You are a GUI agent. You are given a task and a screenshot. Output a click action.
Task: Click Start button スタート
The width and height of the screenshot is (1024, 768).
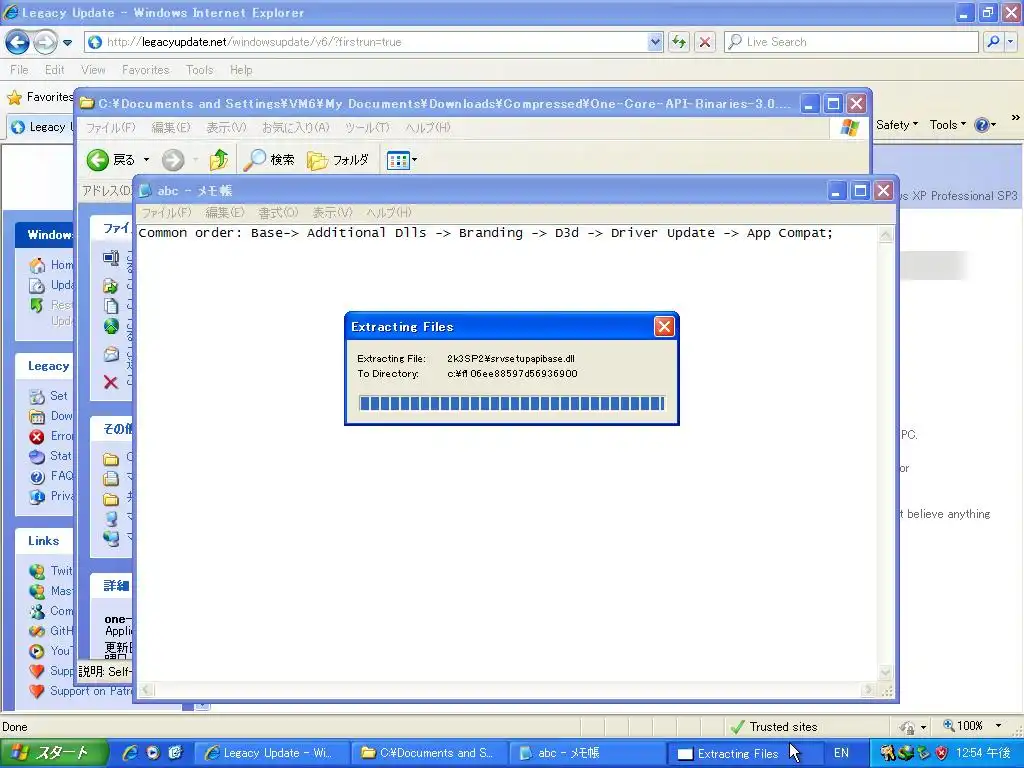(52, 753)
